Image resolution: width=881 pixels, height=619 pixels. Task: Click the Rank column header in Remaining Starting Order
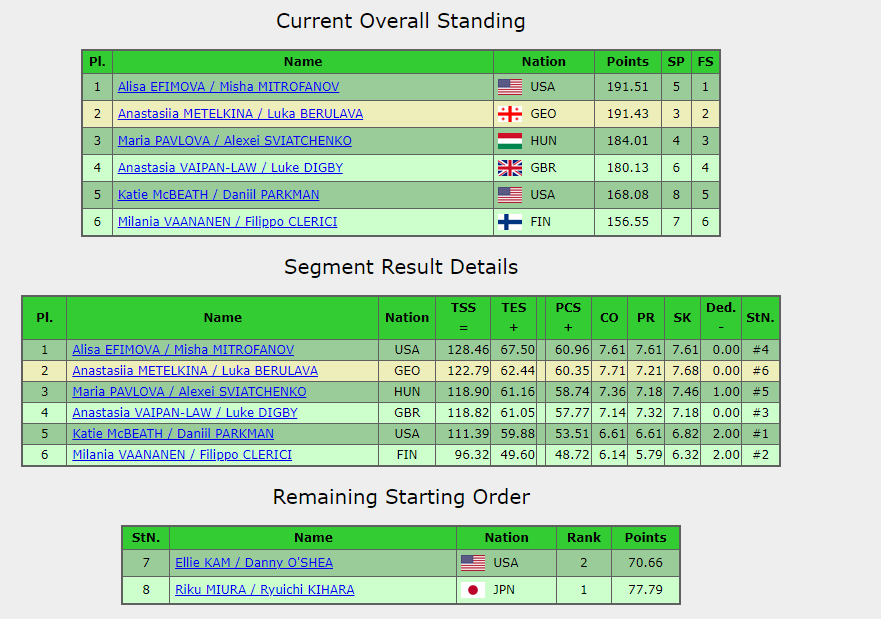pyautogui.click(x=584, y=538)
